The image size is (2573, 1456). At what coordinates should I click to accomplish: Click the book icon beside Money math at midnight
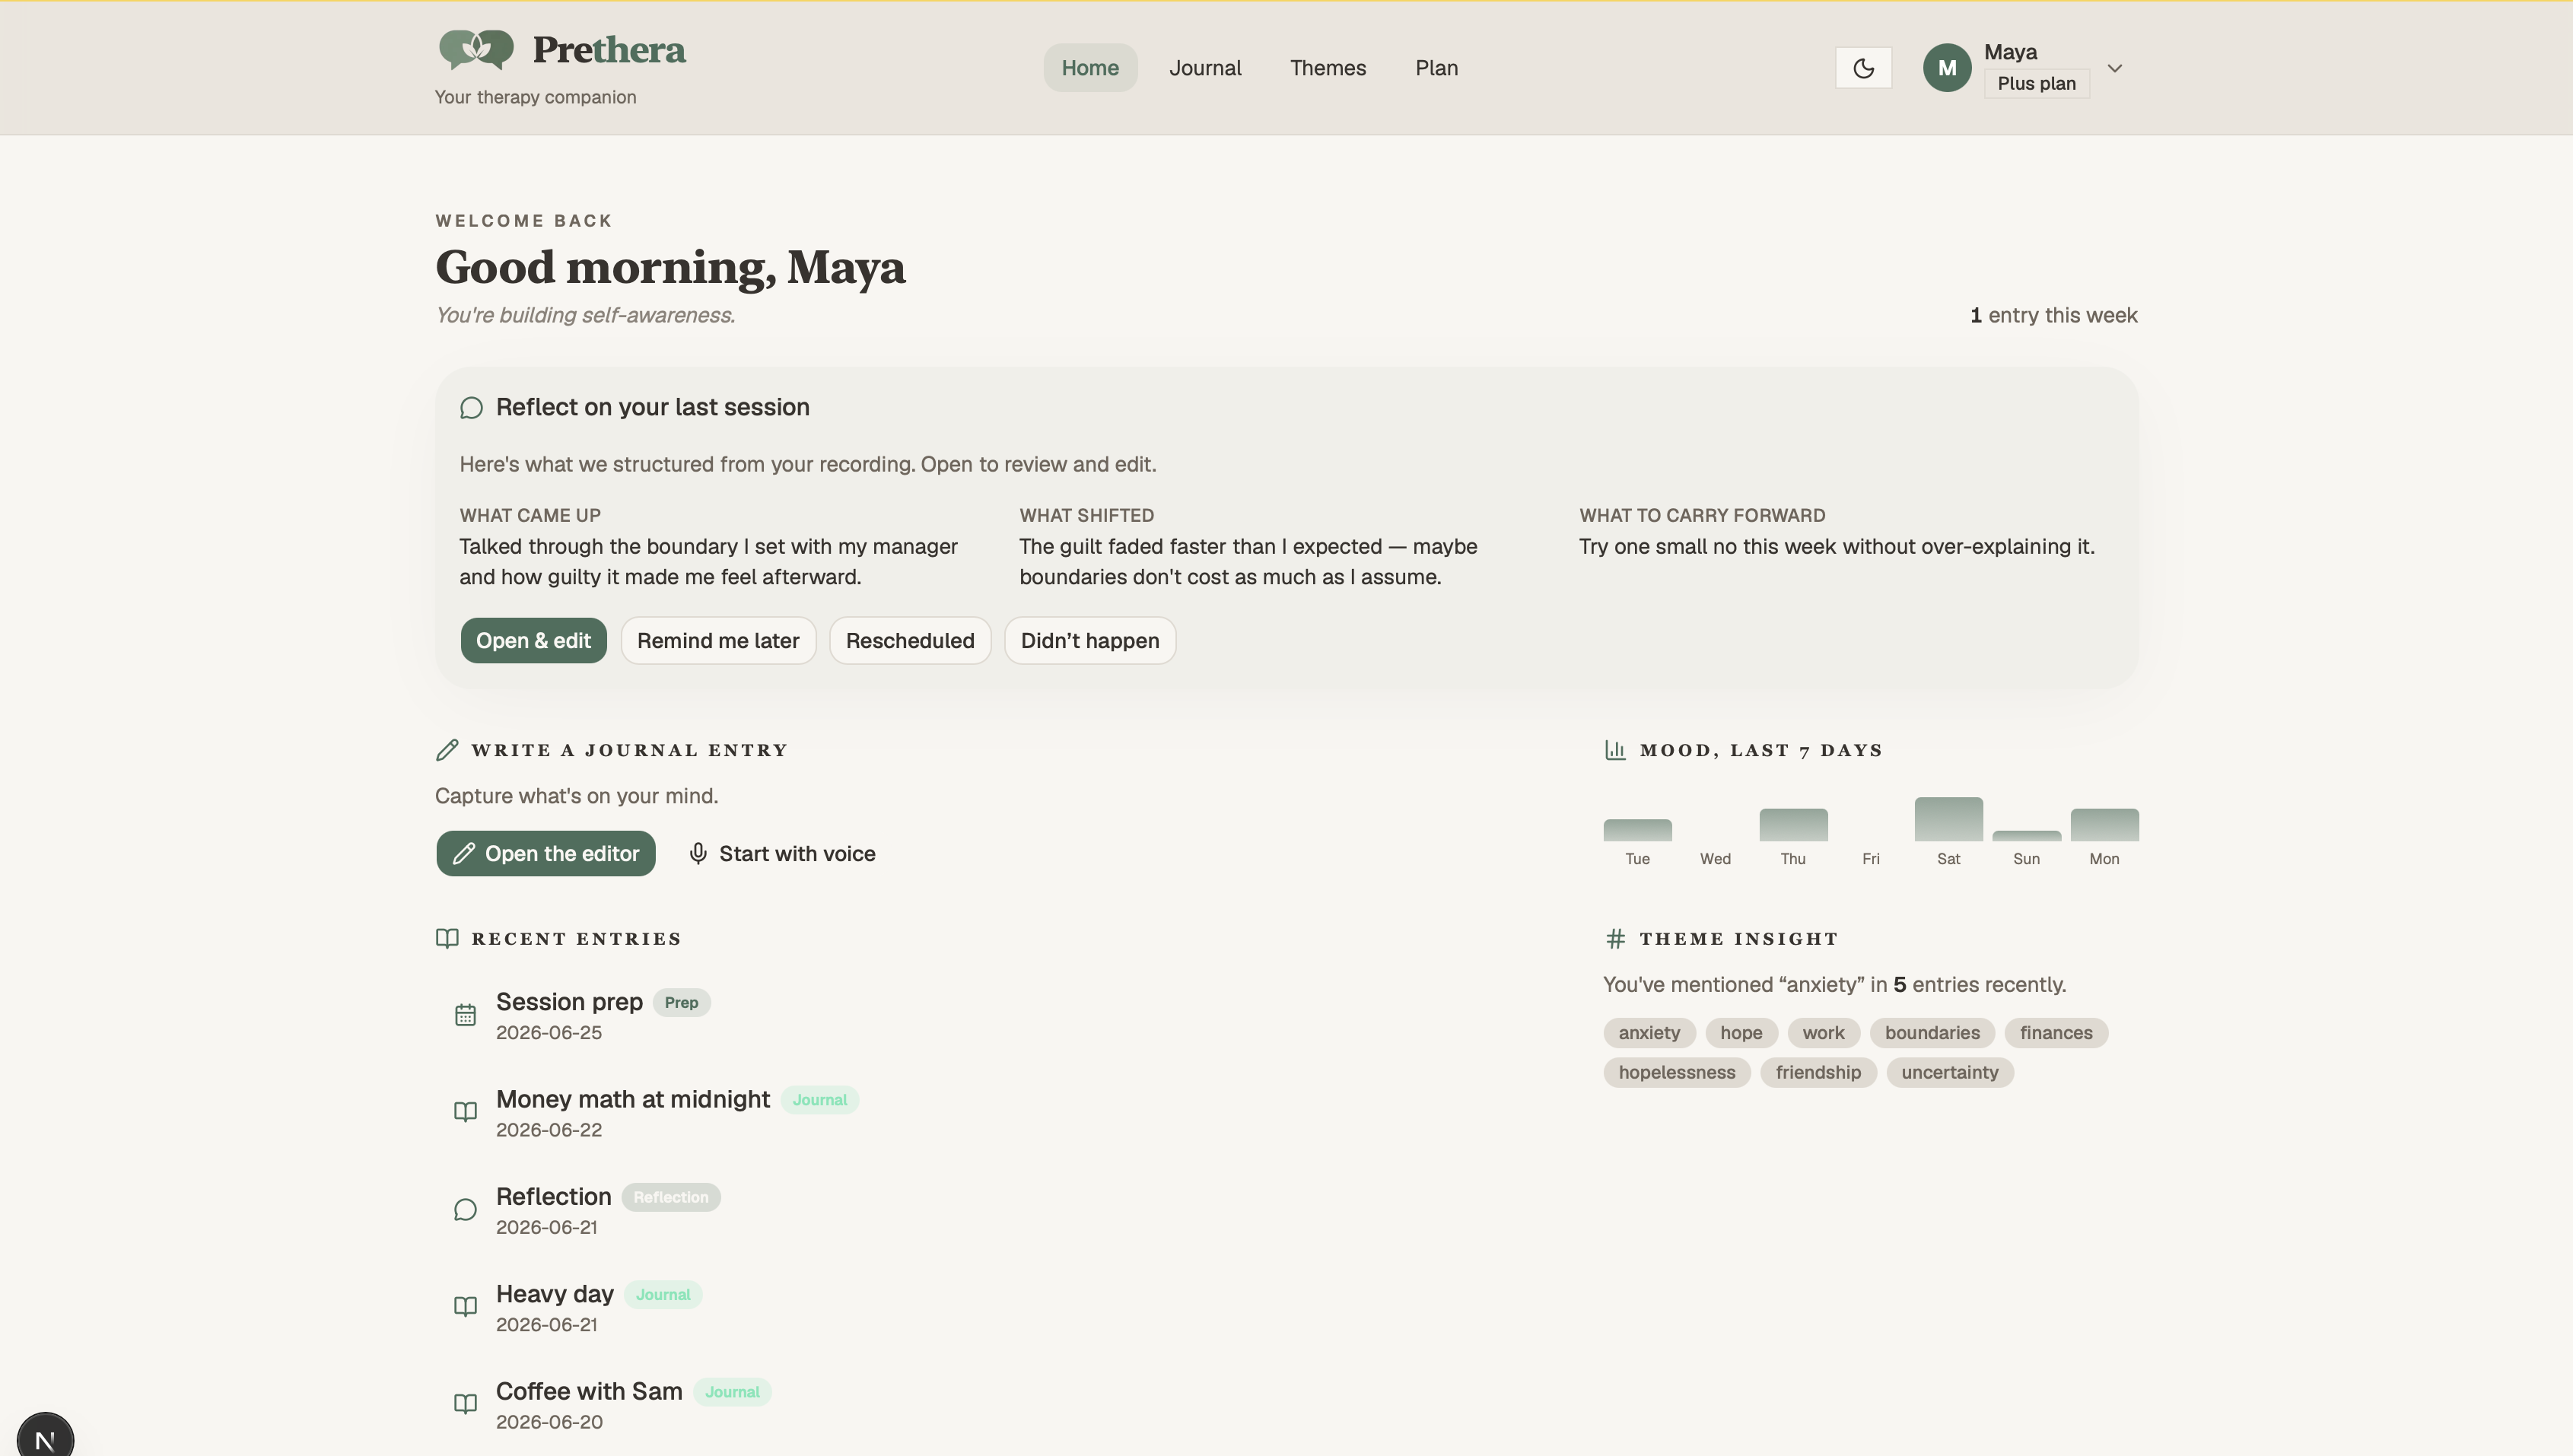coord(465,1113)
